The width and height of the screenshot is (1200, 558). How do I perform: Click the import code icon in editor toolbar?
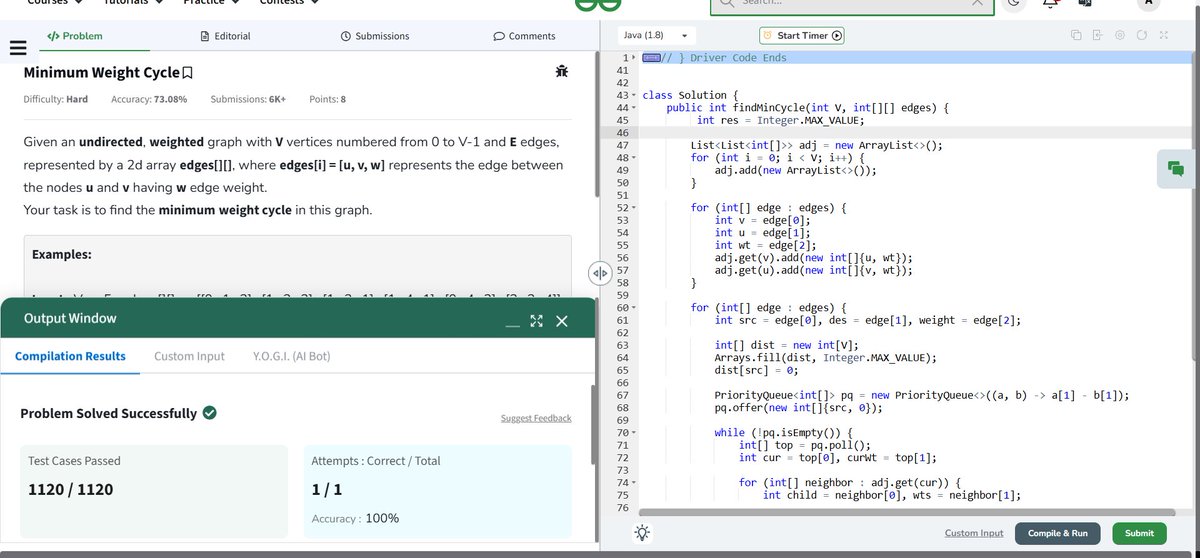[x=1097, y=36]
